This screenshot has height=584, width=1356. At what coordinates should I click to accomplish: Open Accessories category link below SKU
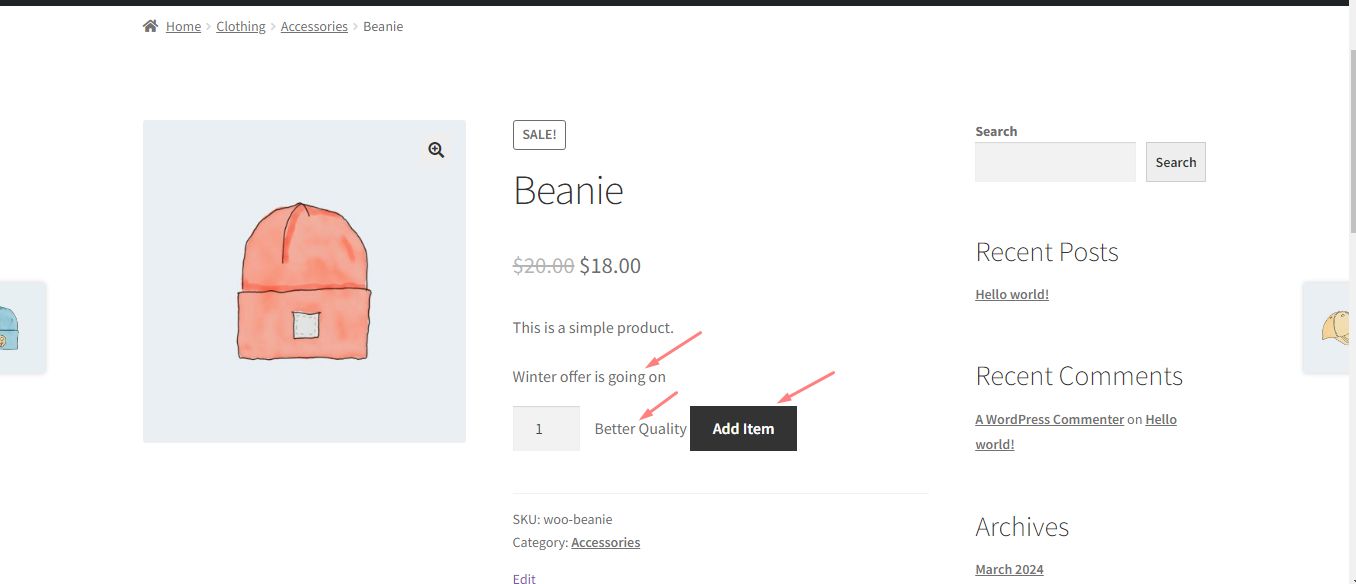pos(605,542)
